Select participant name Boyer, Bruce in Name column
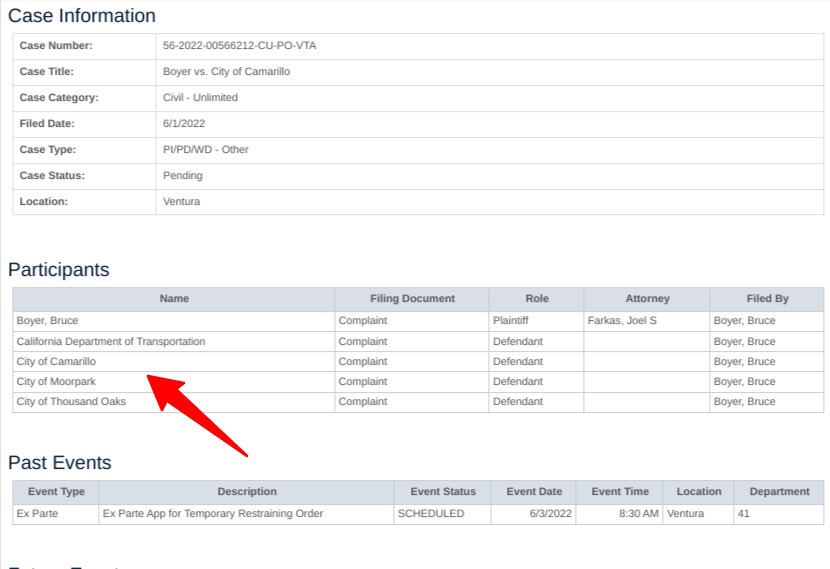Viewport: 830px width, 569px height. pos(47,320)
